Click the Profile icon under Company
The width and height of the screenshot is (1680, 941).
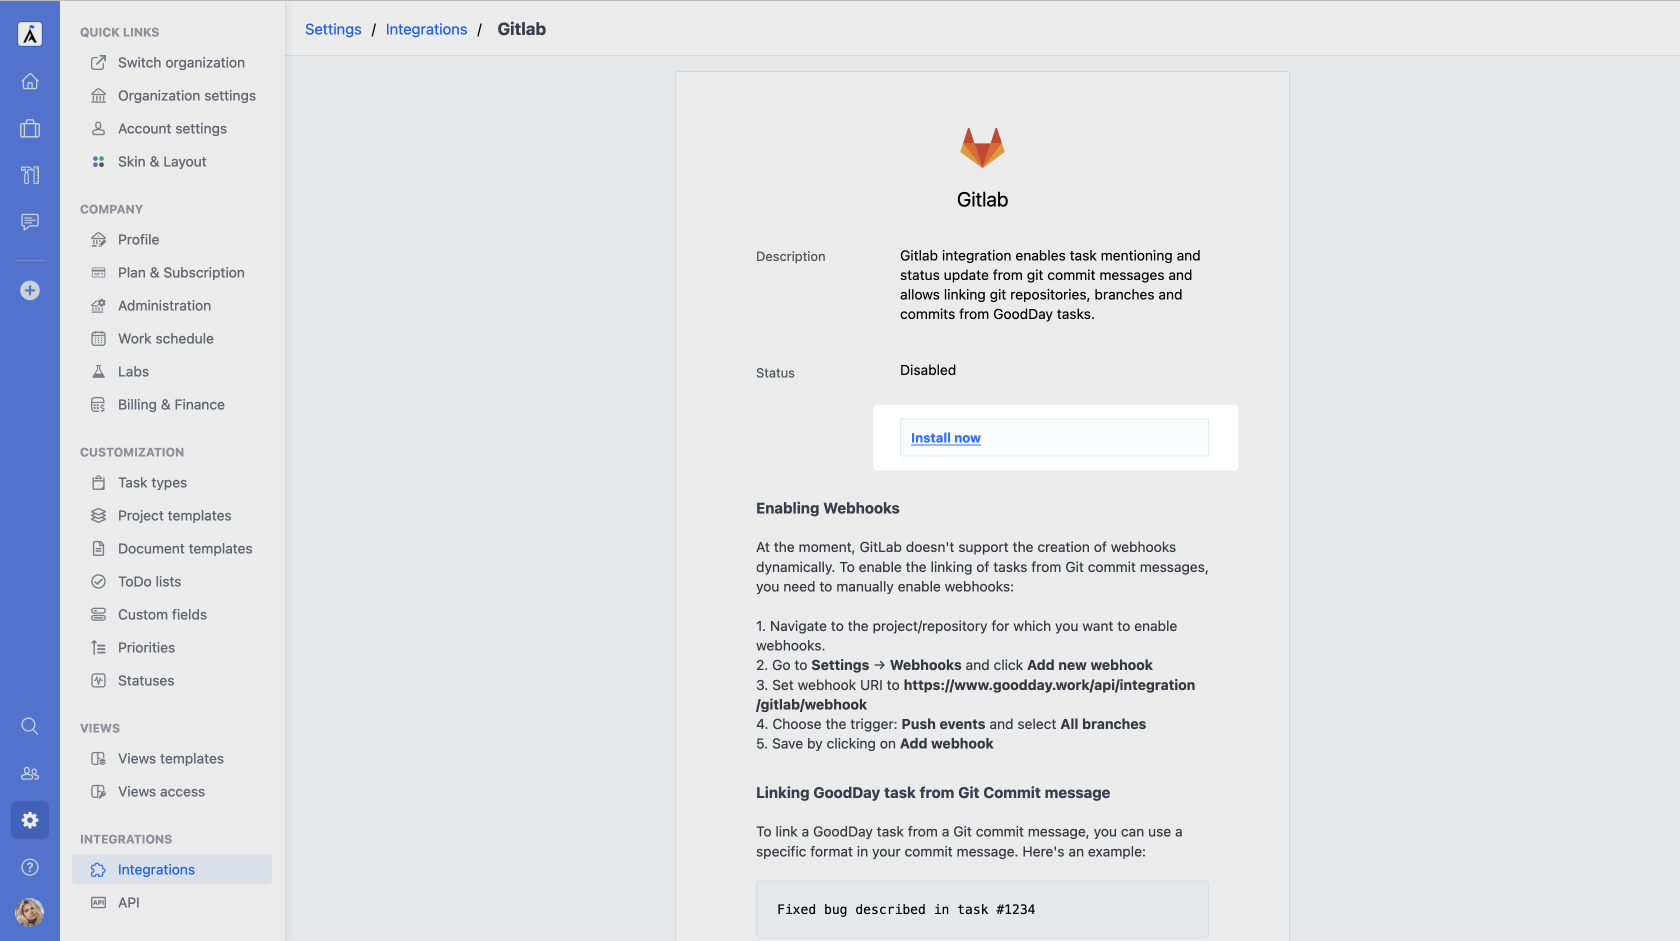(98, 239)
